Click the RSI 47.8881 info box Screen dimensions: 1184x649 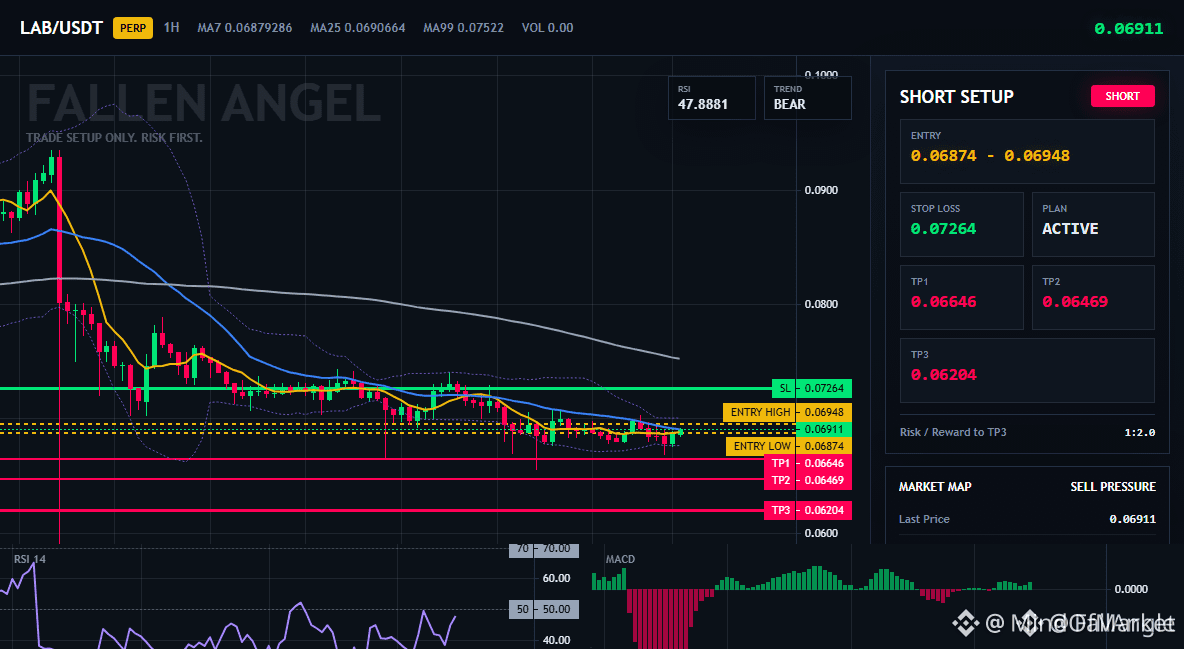[711, 97]
